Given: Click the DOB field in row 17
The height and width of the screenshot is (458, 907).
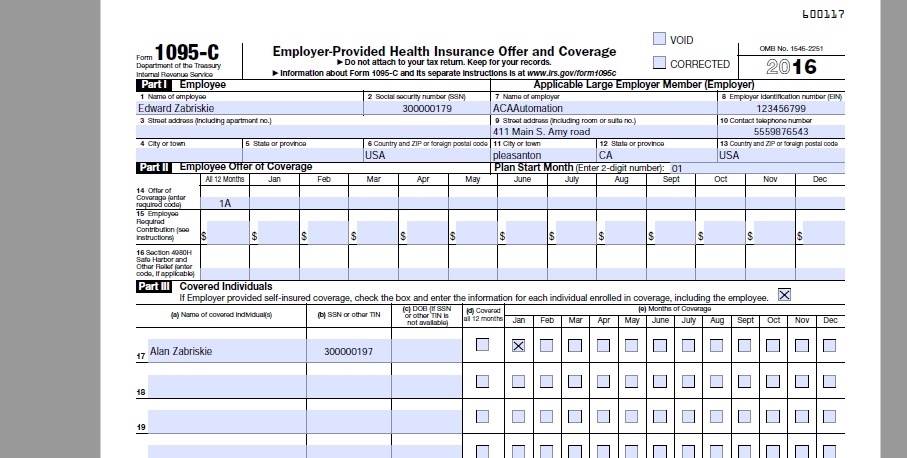Looking at the screenshot, I should [x=427, y=351].
